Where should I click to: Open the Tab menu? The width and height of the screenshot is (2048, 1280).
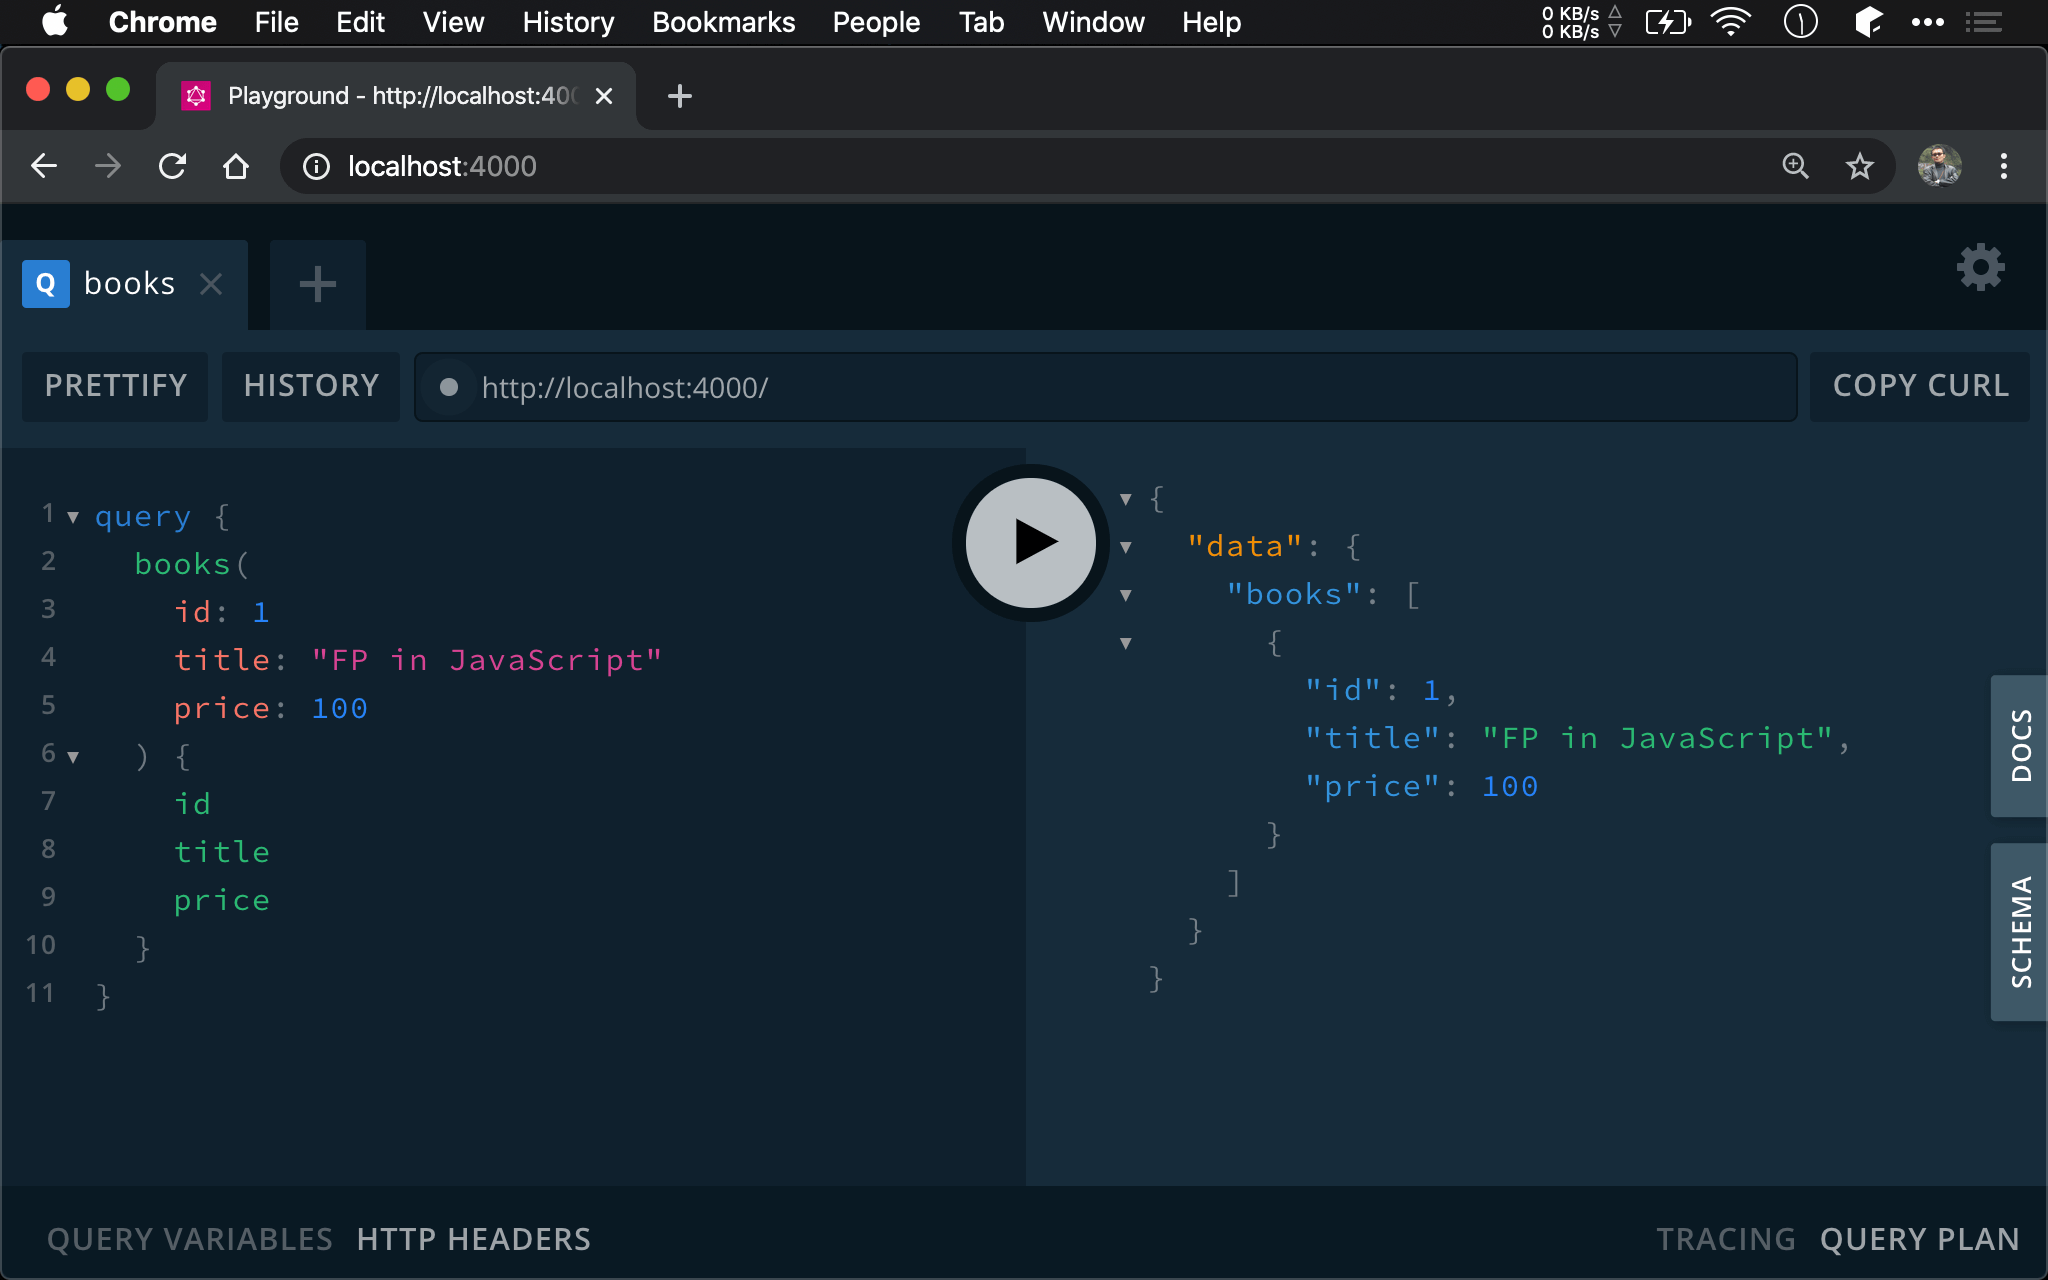point(981,22)
